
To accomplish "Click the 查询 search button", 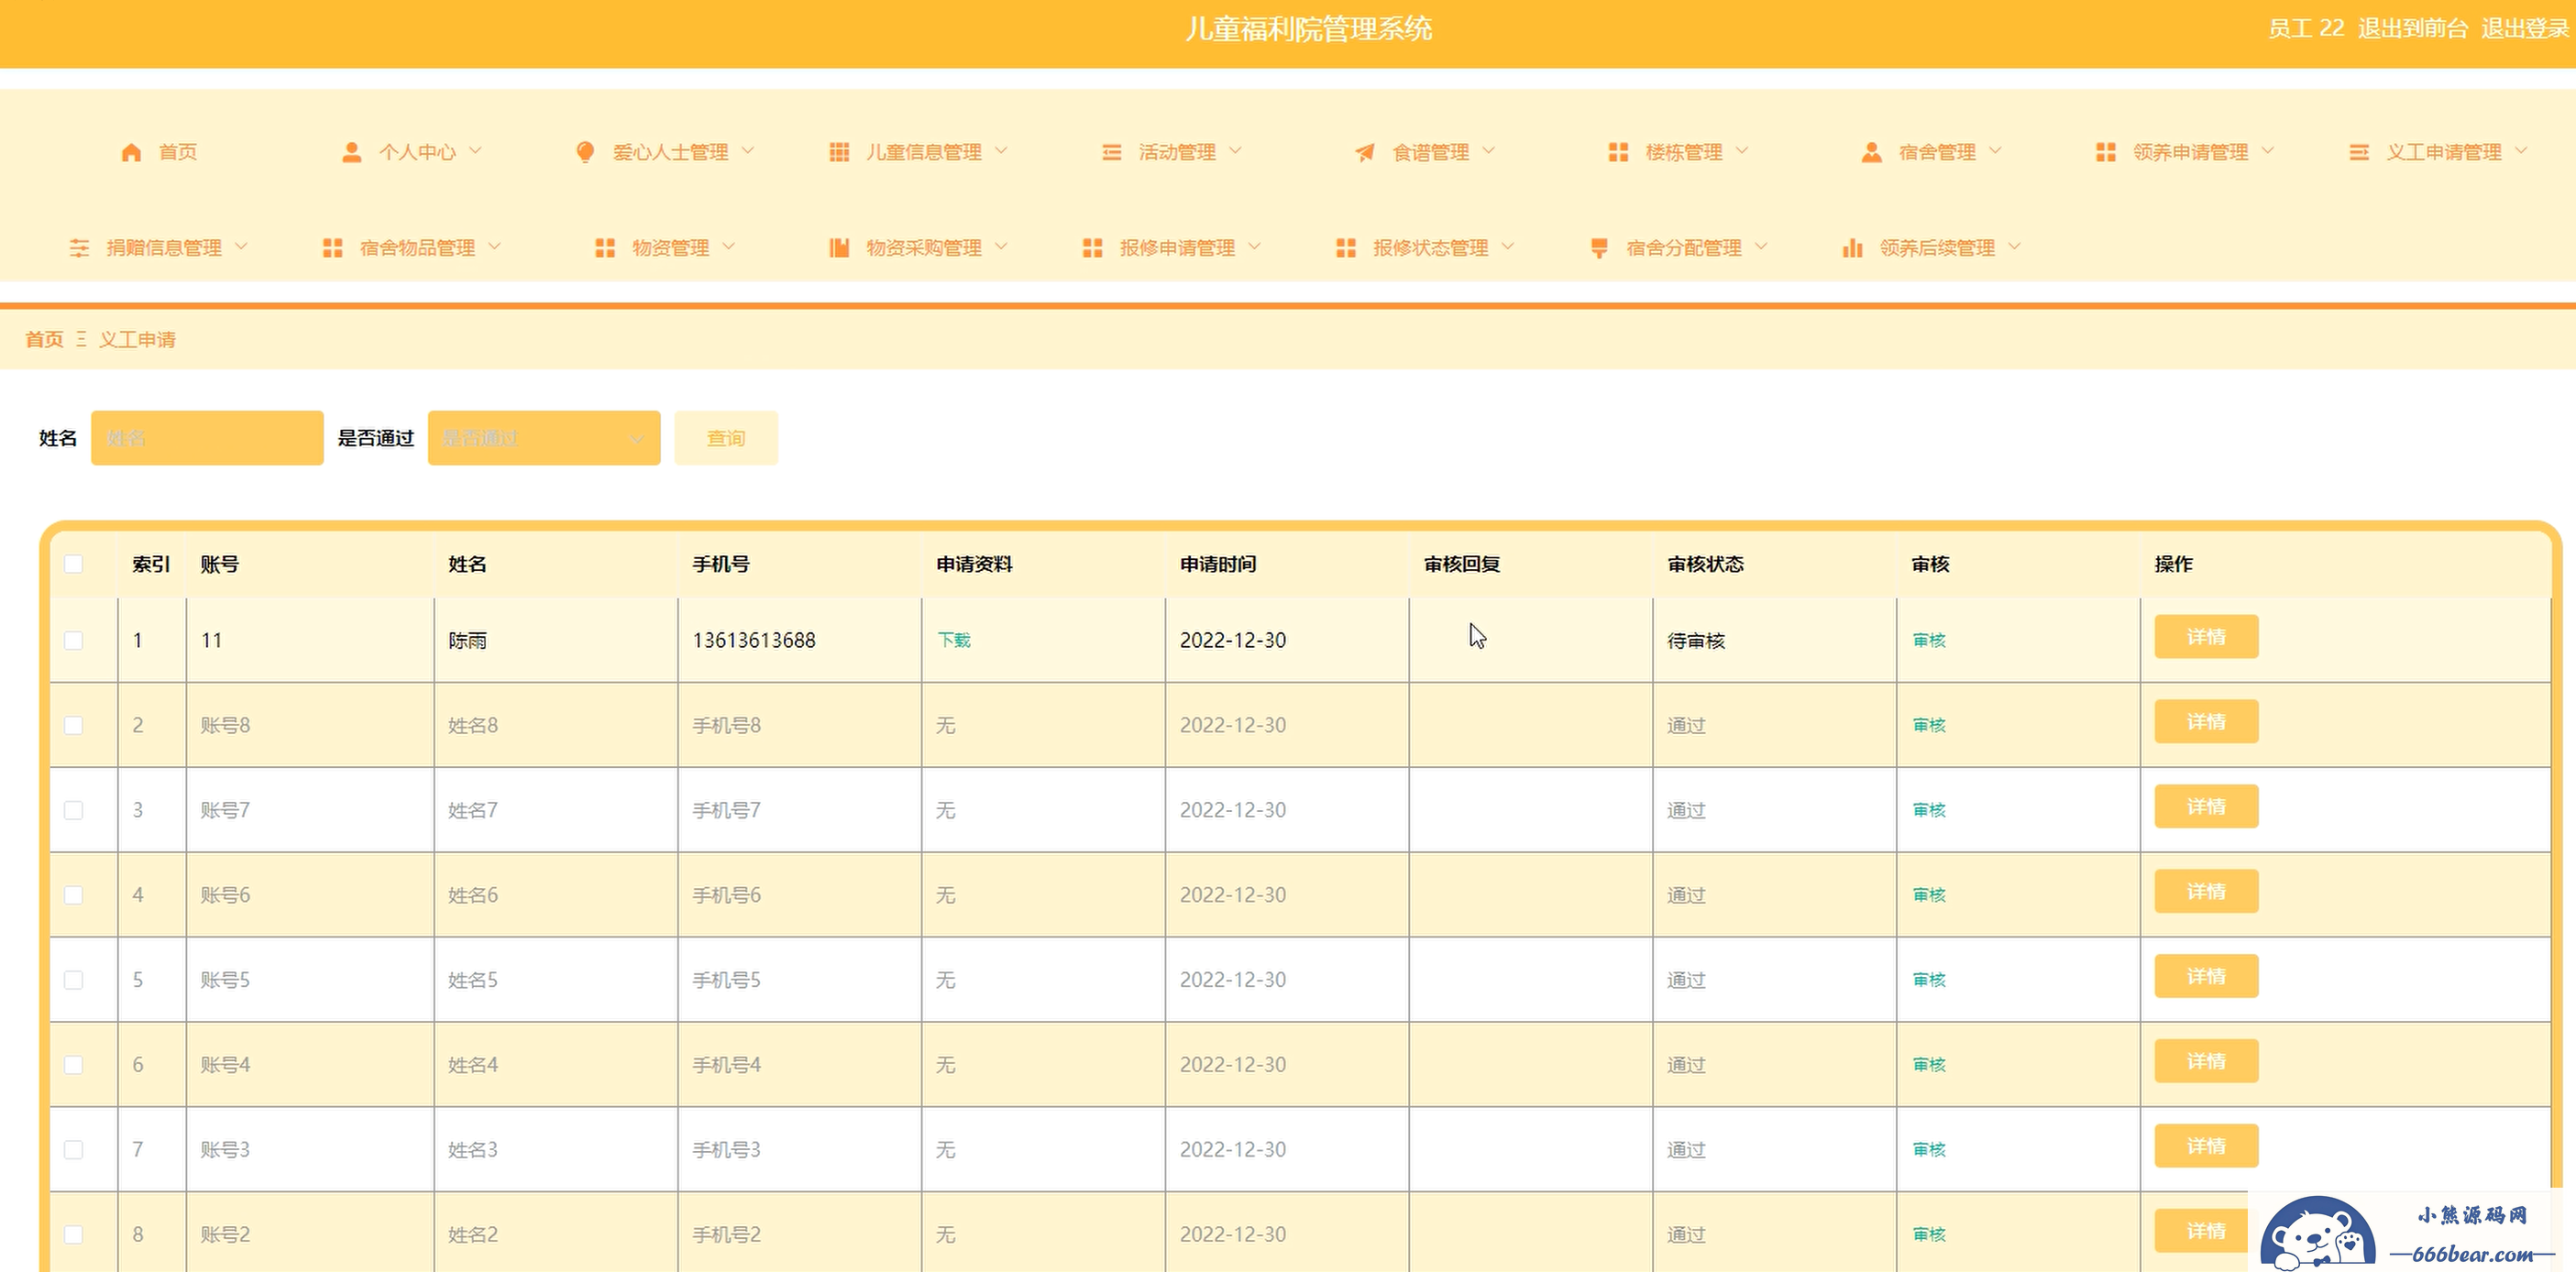I will [x=726, y=438].
